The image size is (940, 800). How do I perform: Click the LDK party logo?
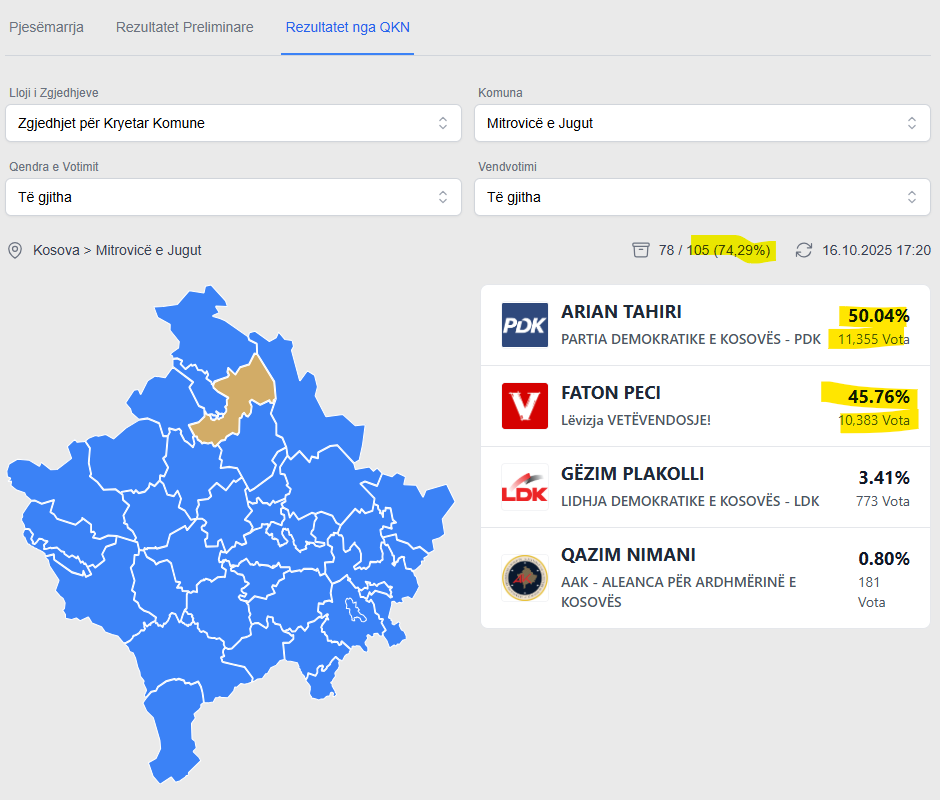tap(525, 487)
